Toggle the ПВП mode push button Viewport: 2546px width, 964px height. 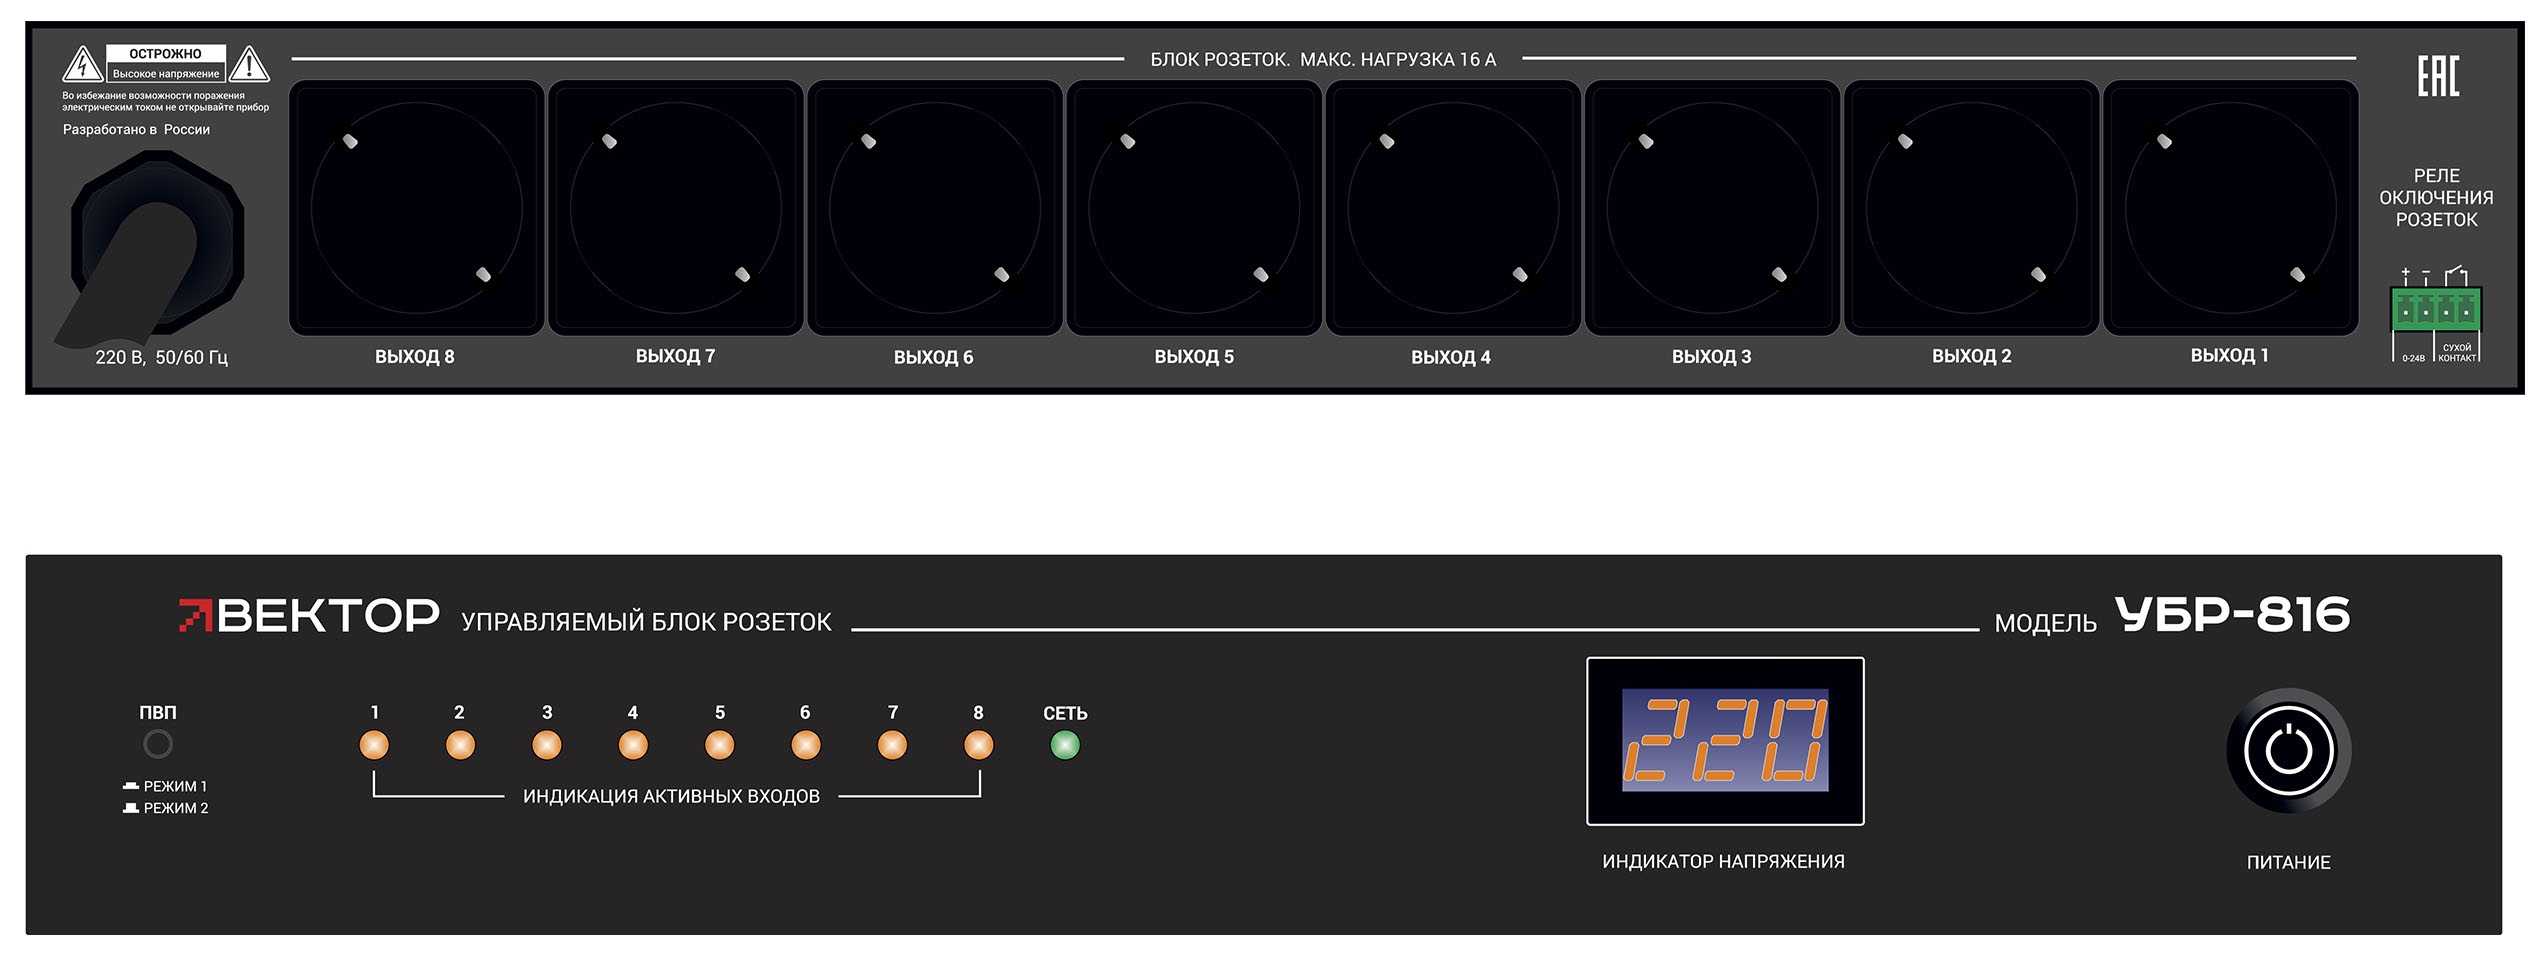(x=158, y=745)
